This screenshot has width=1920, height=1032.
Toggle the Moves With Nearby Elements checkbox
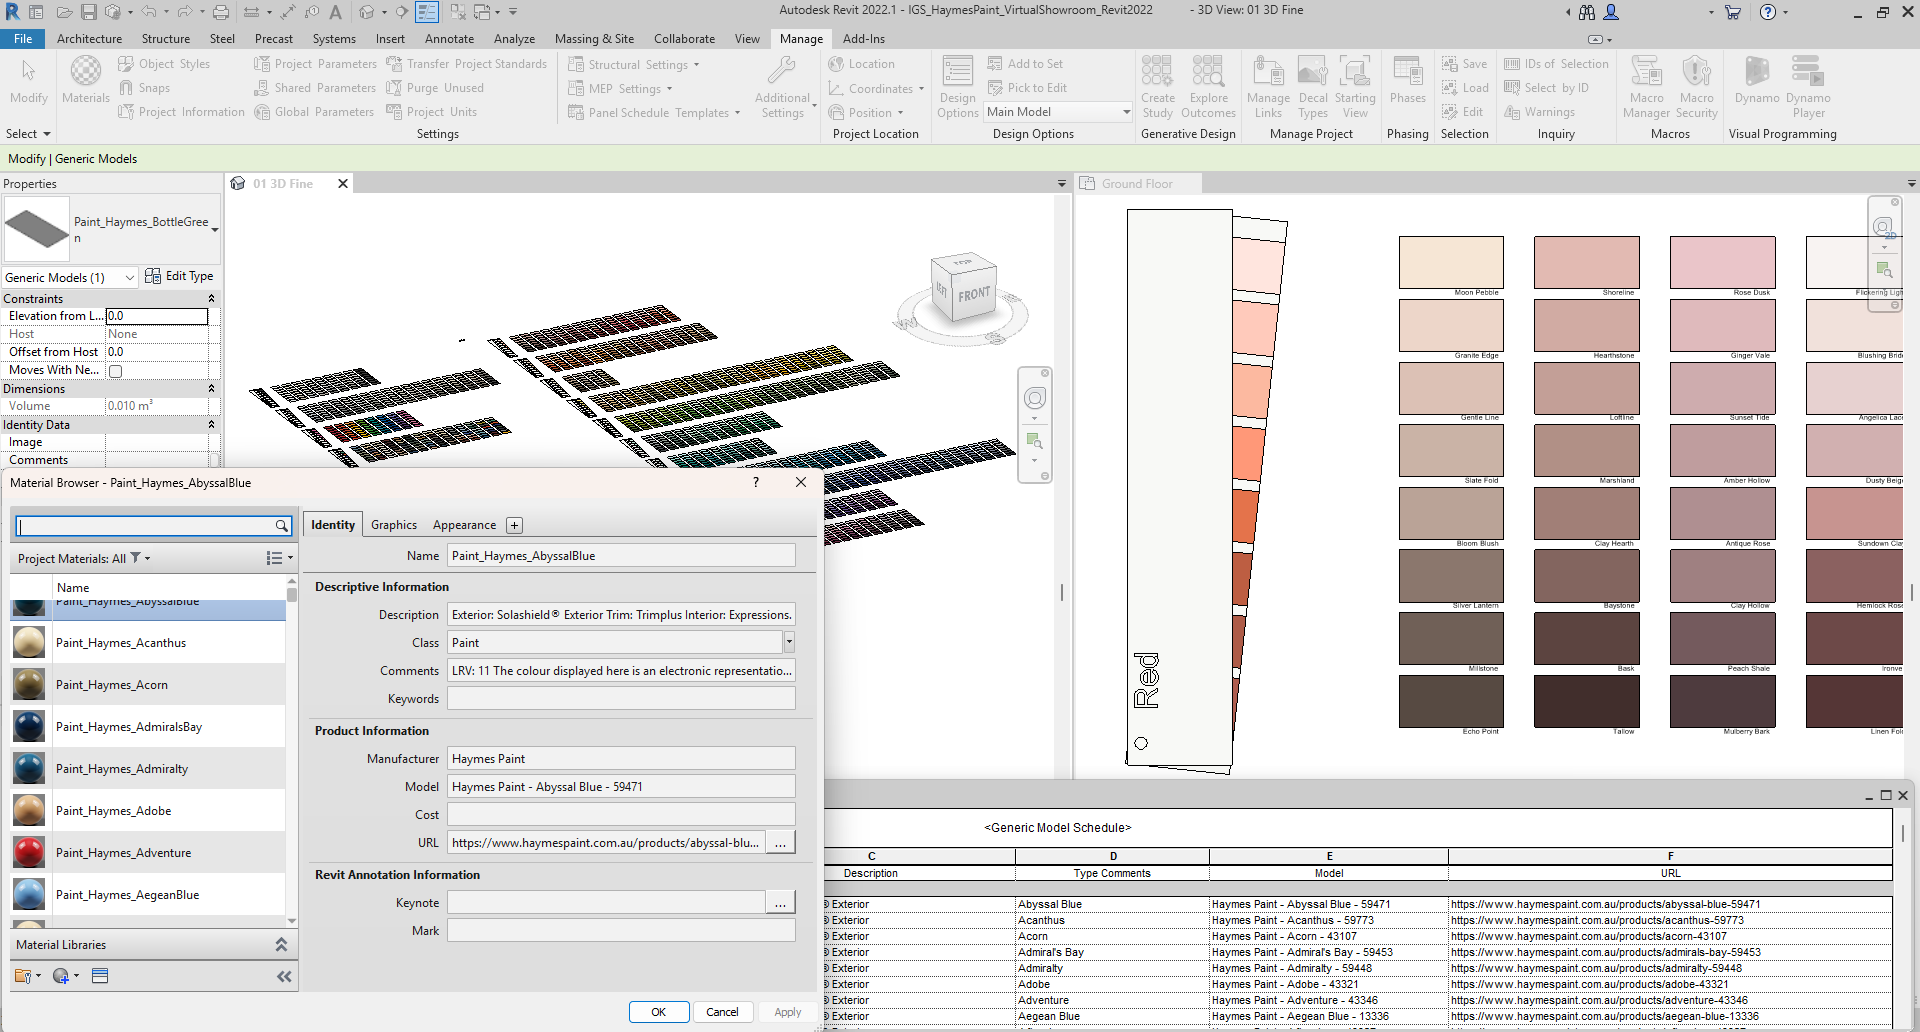point(115,370)
